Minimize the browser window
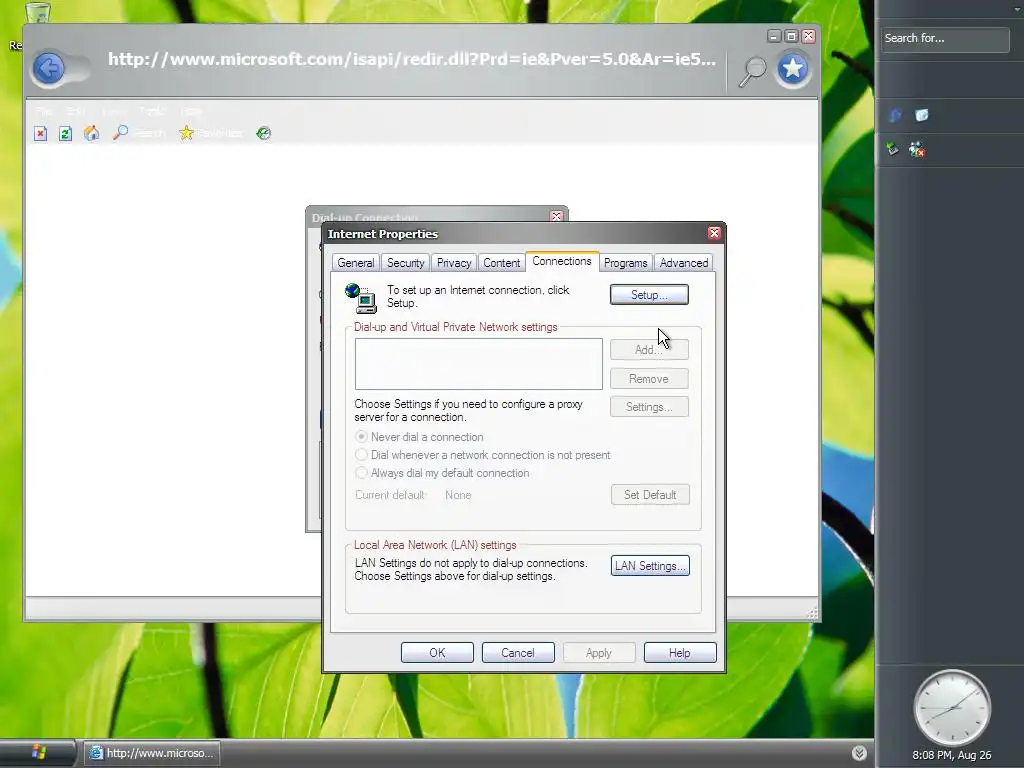The image size is (1024, 768). tap(774, 36)
